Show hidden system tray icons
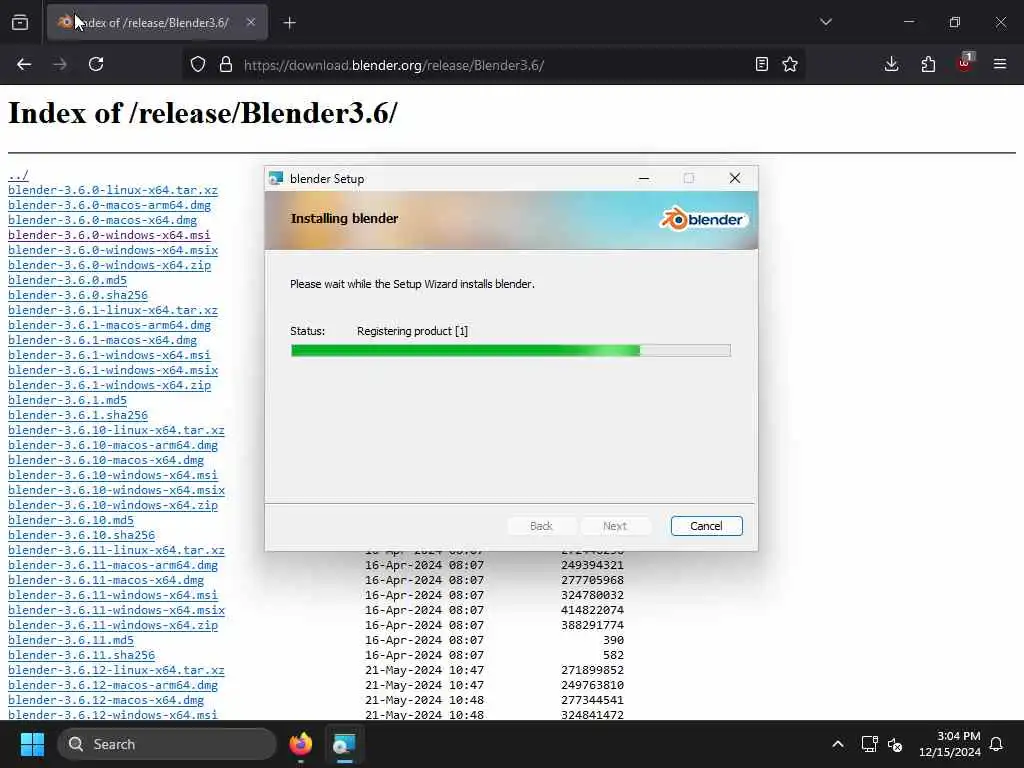Image resolution: width=1024 pixels, height=768 pixels. click(x=838, y=744)
